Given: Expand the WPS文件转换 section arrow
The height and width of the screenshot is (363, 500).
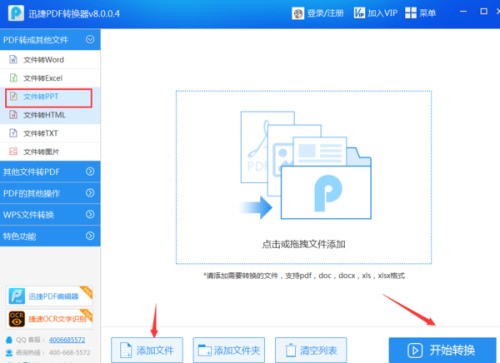Looking at the screenshot, I should click(x=90, y=214).
